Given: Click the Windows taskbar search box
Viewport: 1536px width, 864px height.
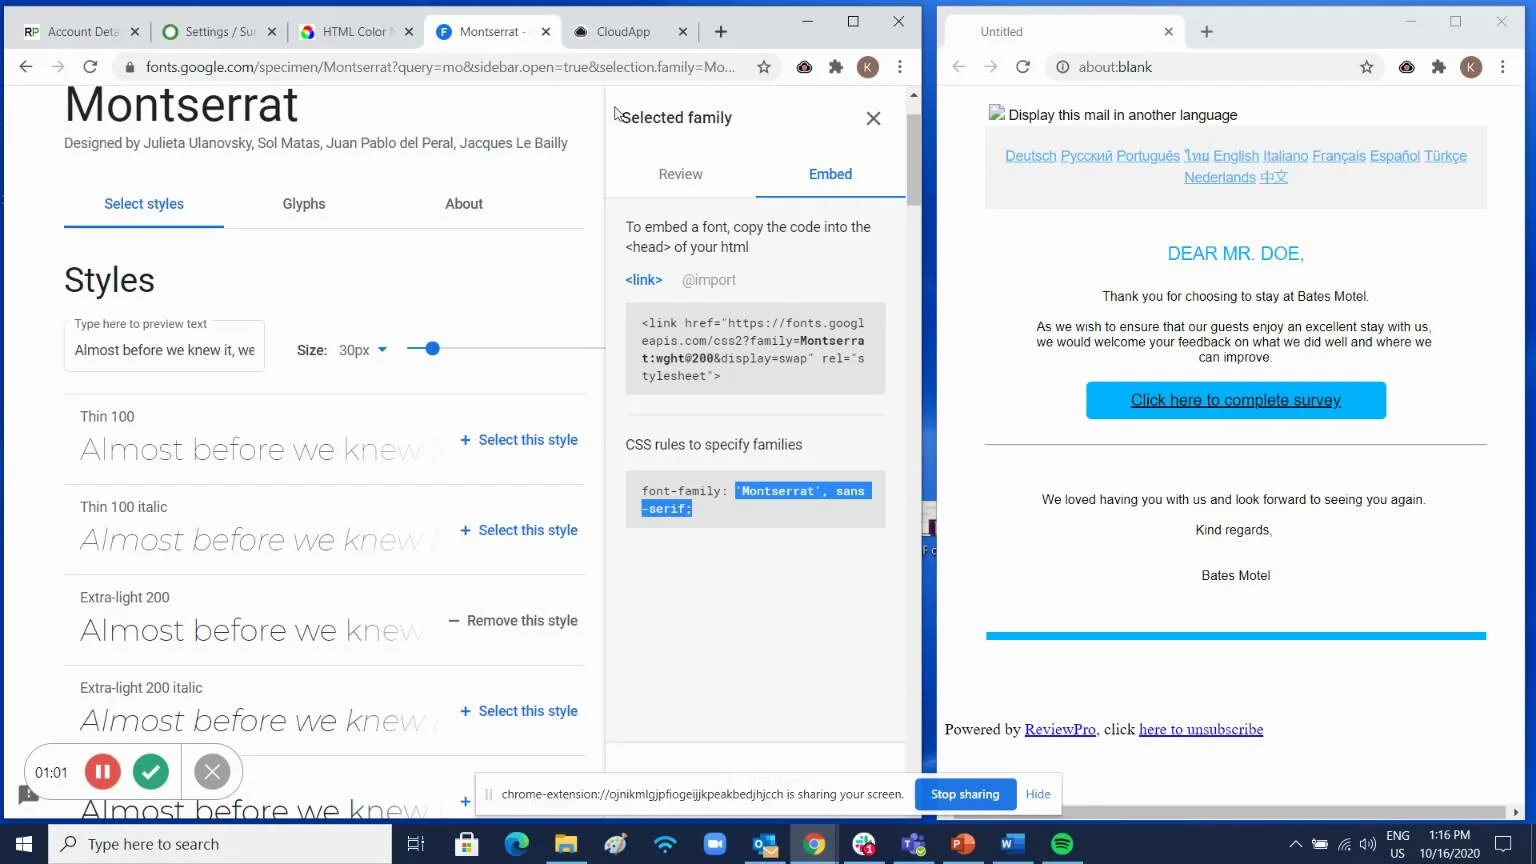Looking at the screenshot, I should (x=220, y=844).
